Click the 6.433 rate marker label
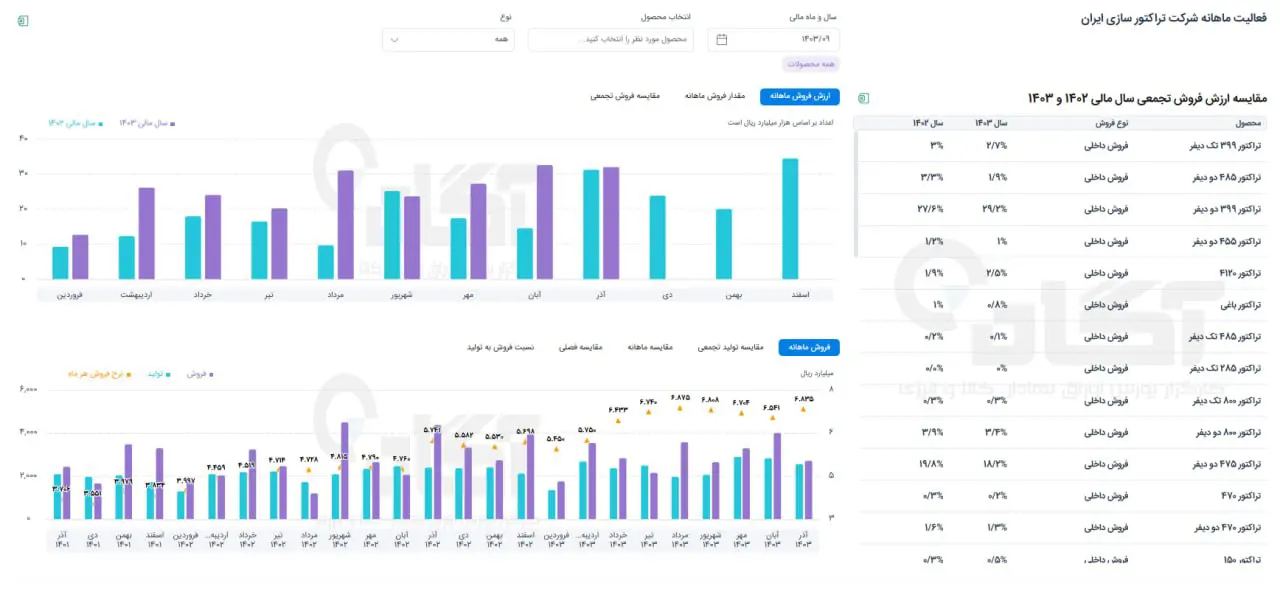Screen dimensions: 1280x600 (618, 409)
